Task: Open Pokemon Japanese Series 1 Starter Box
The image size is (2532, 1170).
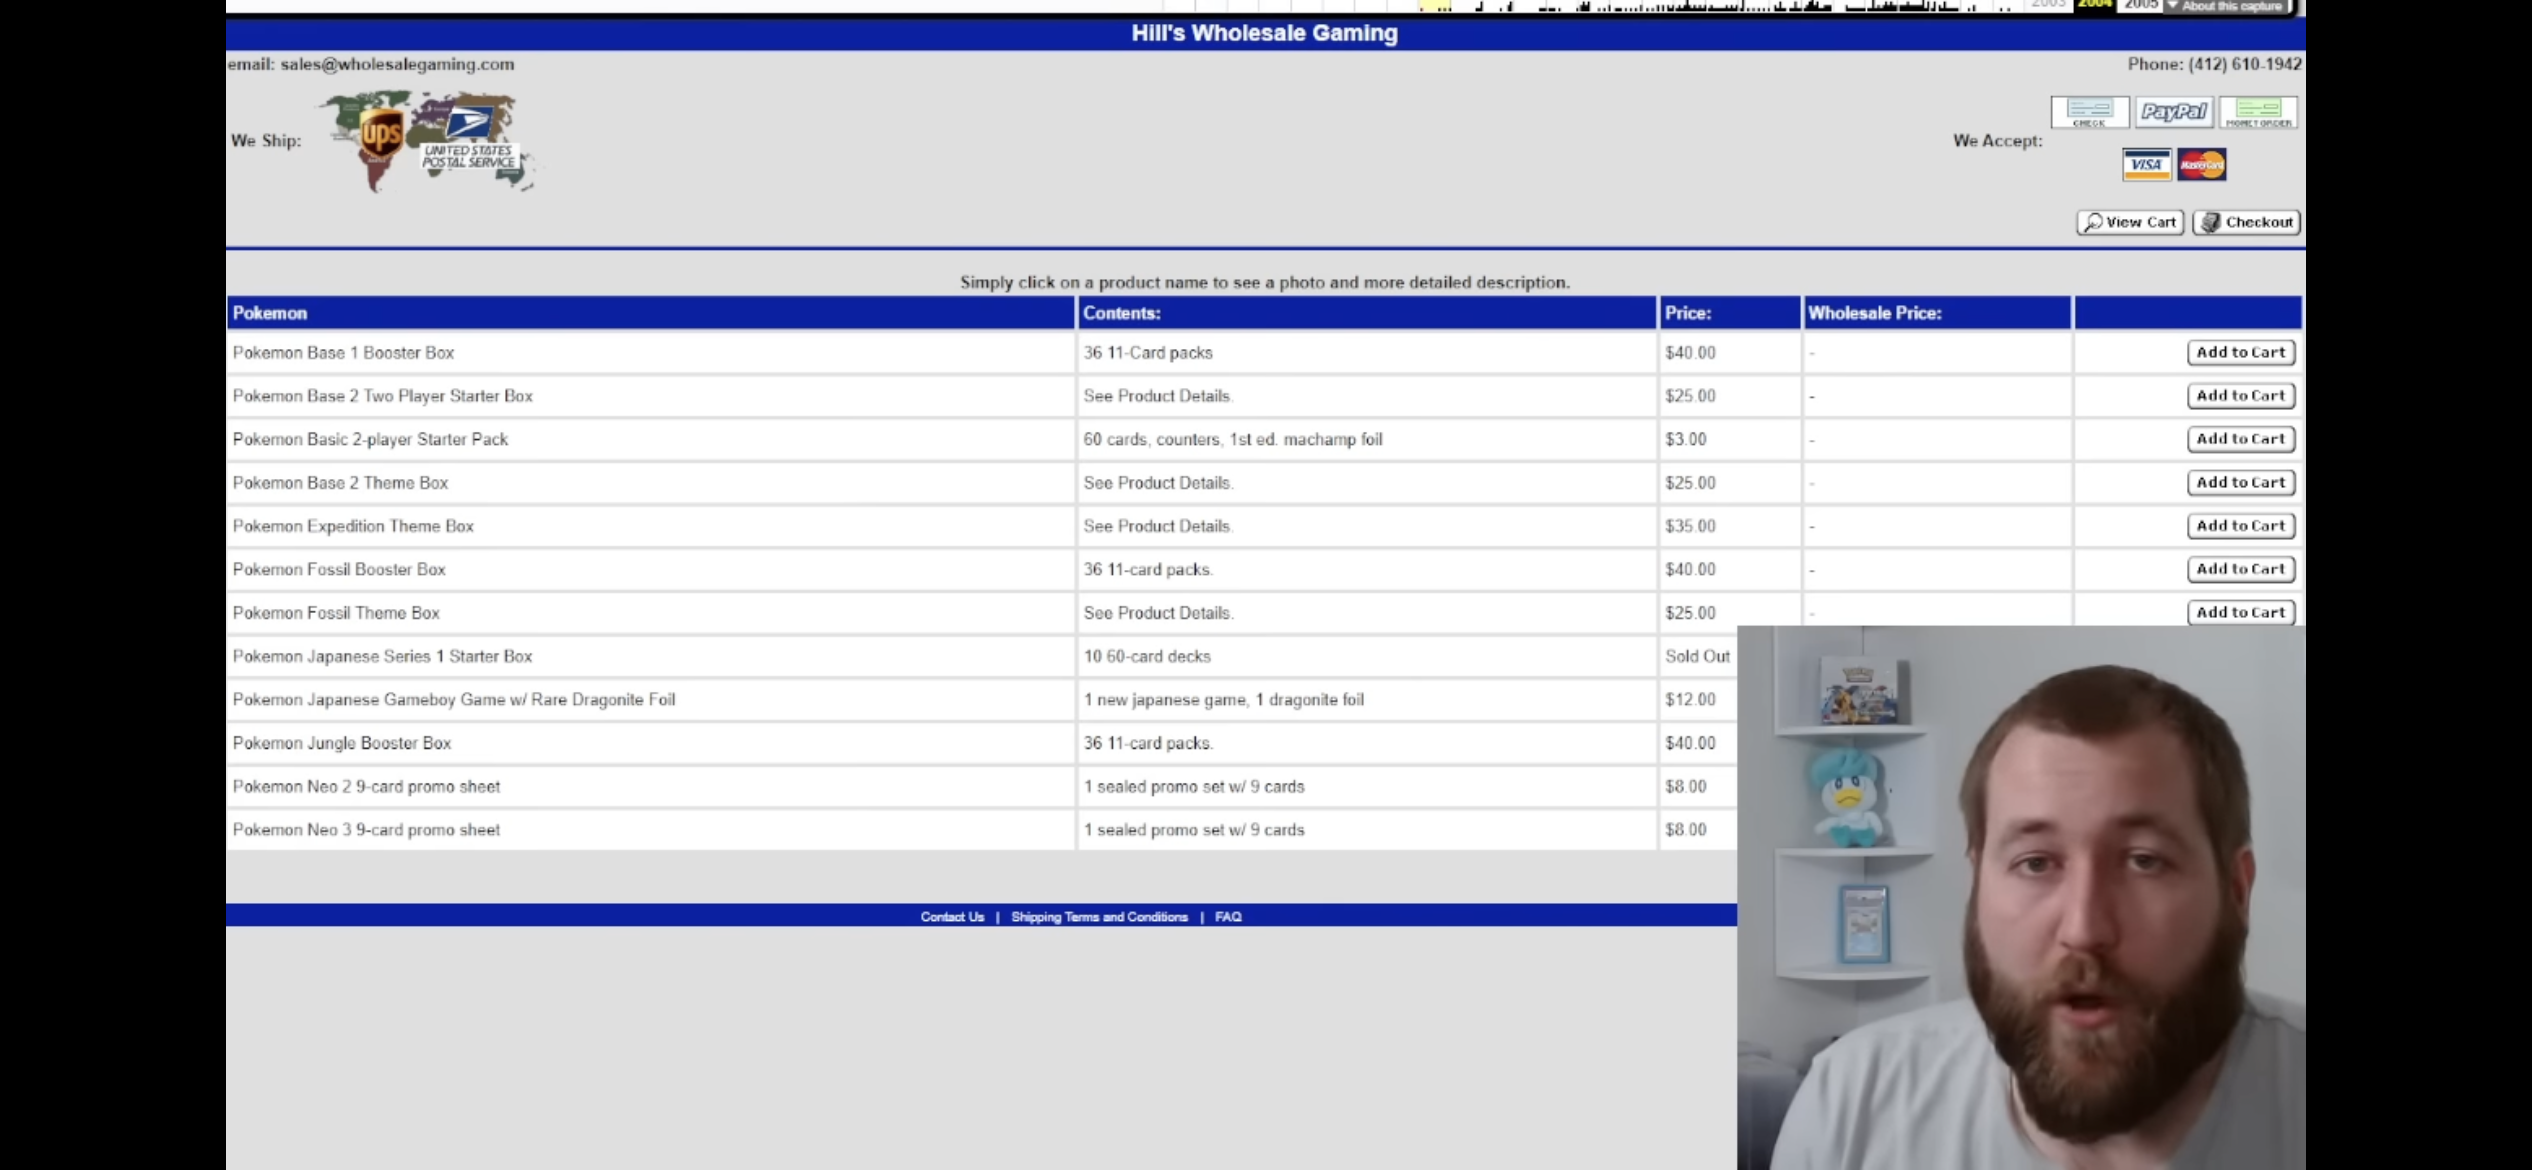Action: pyautogui.click(x=382, y=656)
